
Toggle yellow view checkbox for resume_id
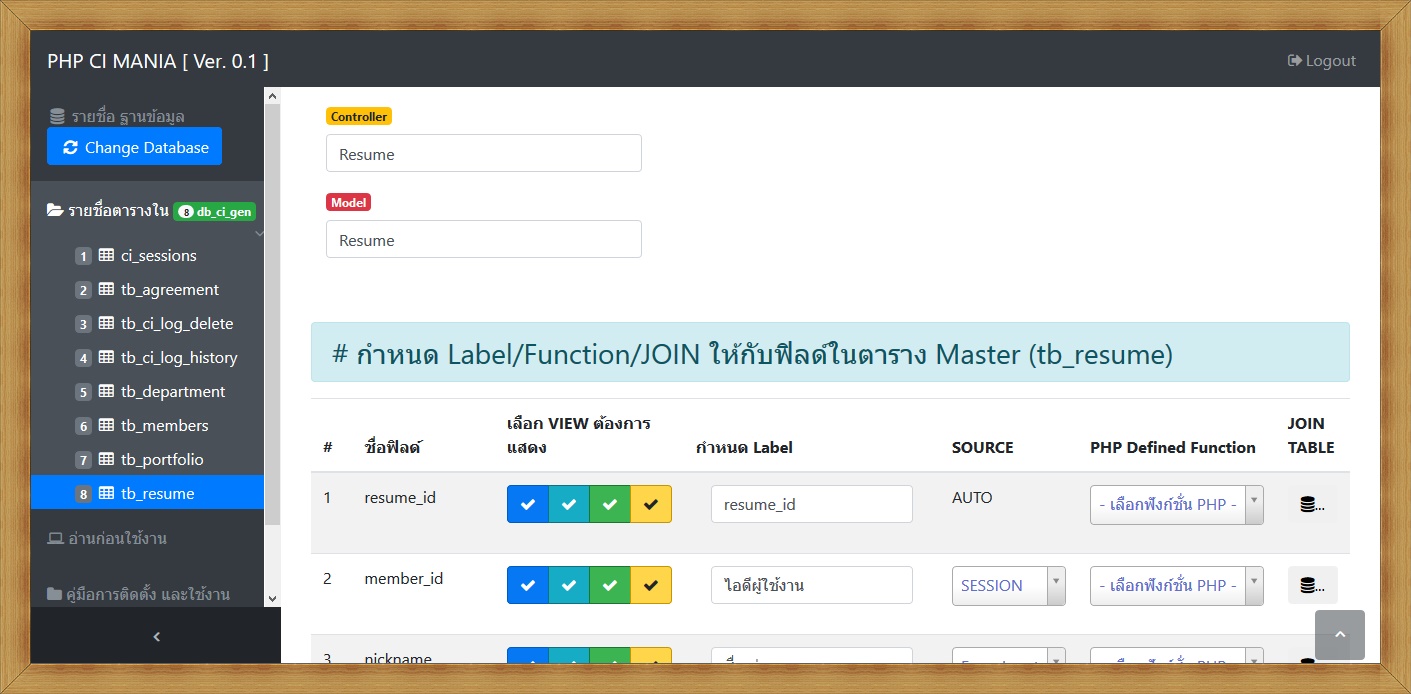pyautogui.click(x=651, y=504)
